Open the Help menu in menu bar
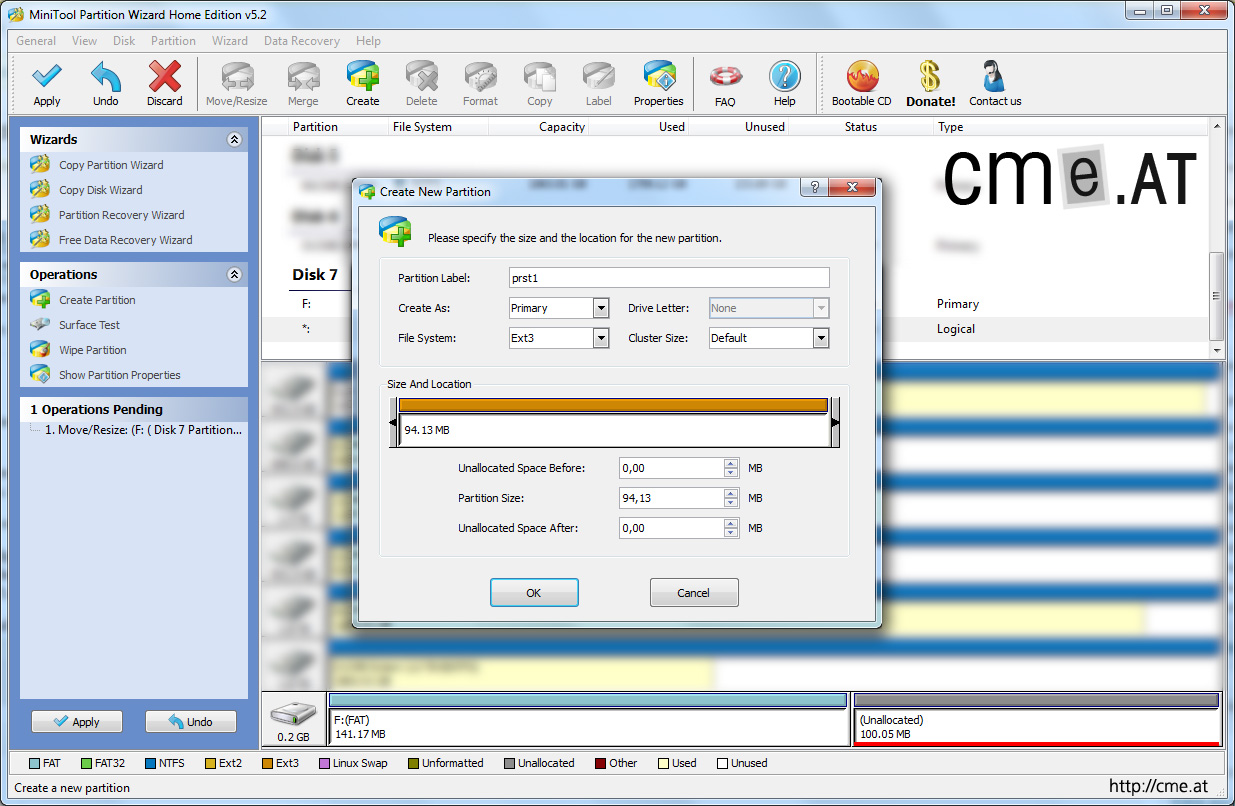The image size is (1235, 806). point(368,41)
